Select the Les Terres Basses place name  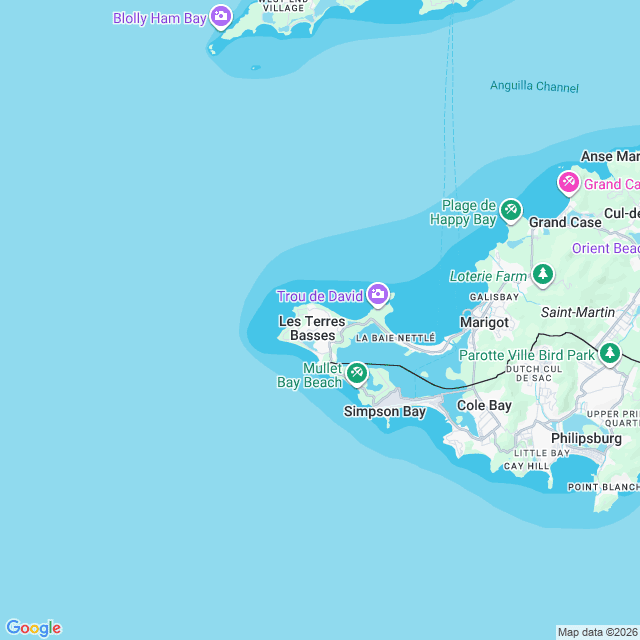(312, 328)
